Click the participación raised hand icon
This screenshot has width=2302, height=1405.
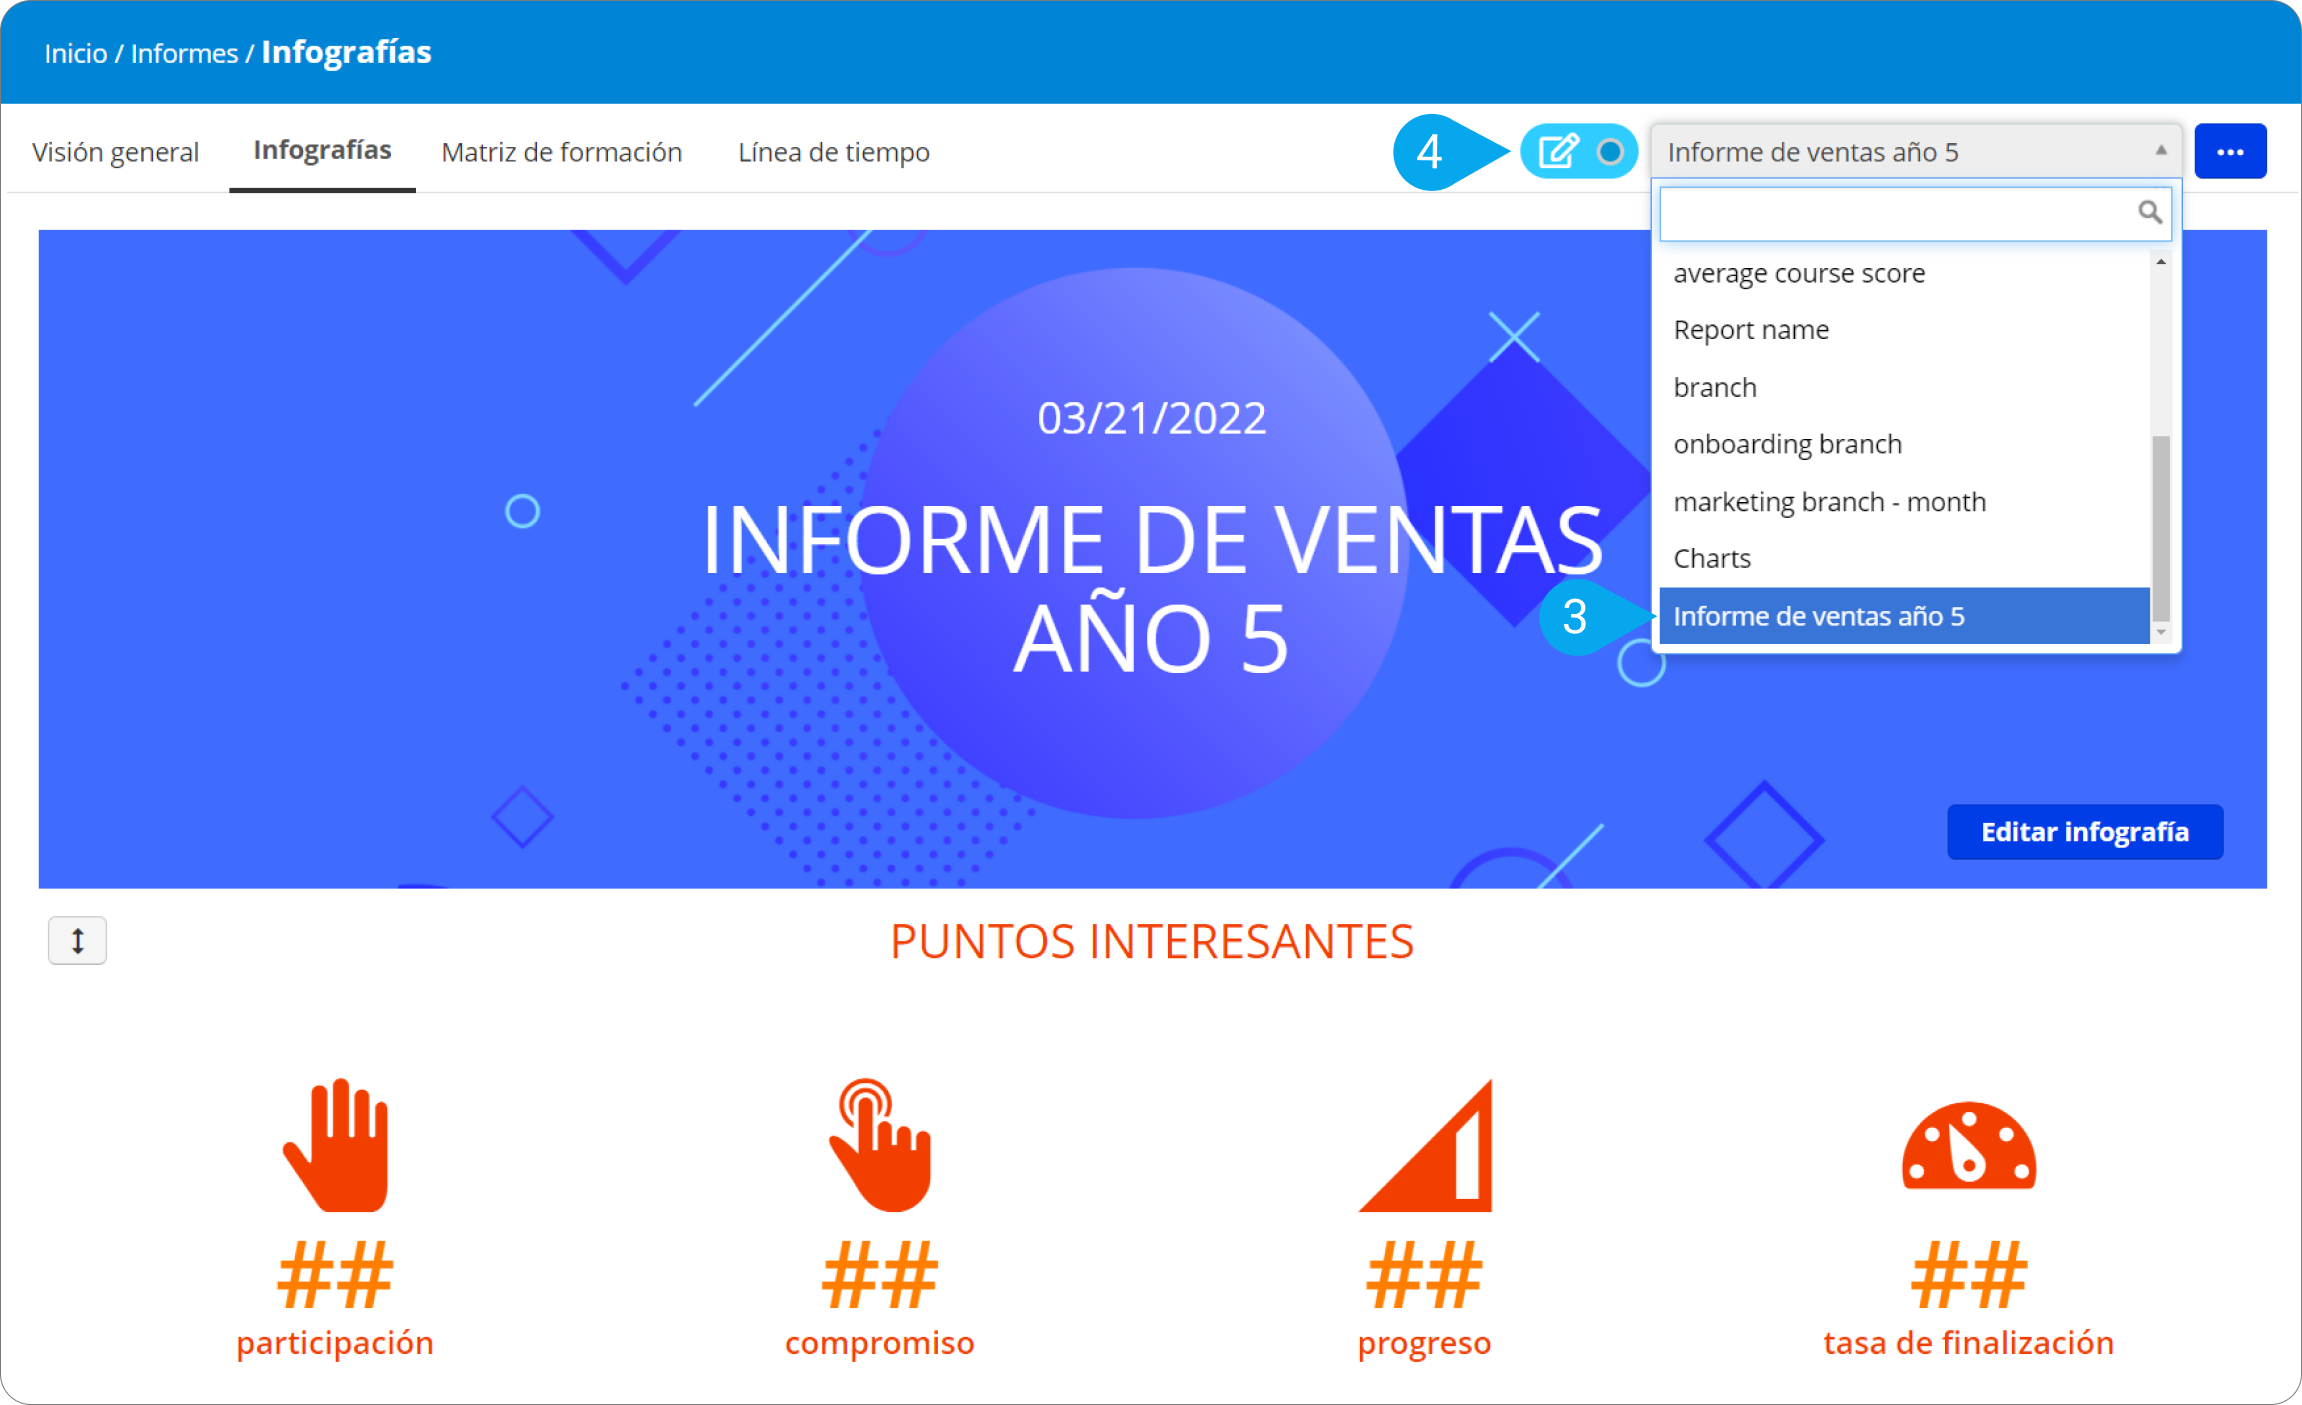click(x=337, y=1145)
